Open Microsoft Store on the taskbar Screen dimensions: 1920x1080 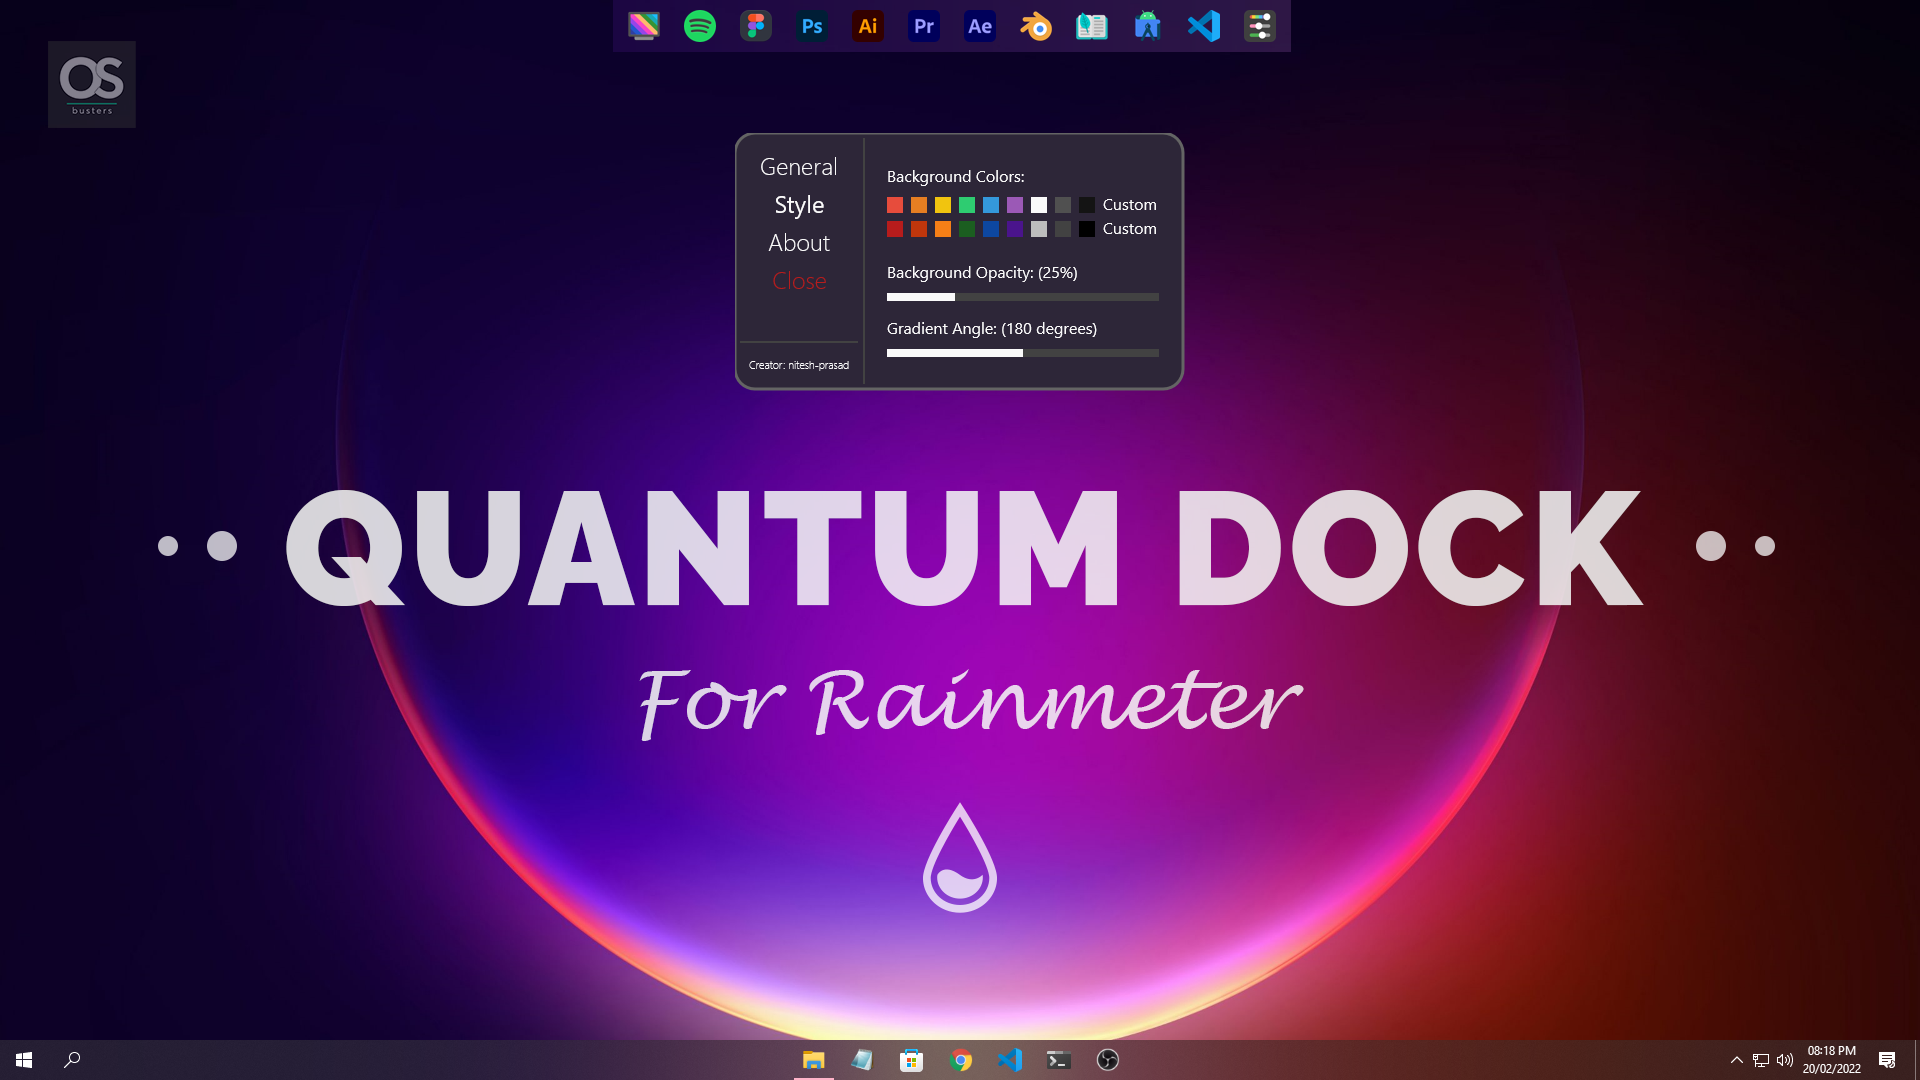coord(911,1060)
